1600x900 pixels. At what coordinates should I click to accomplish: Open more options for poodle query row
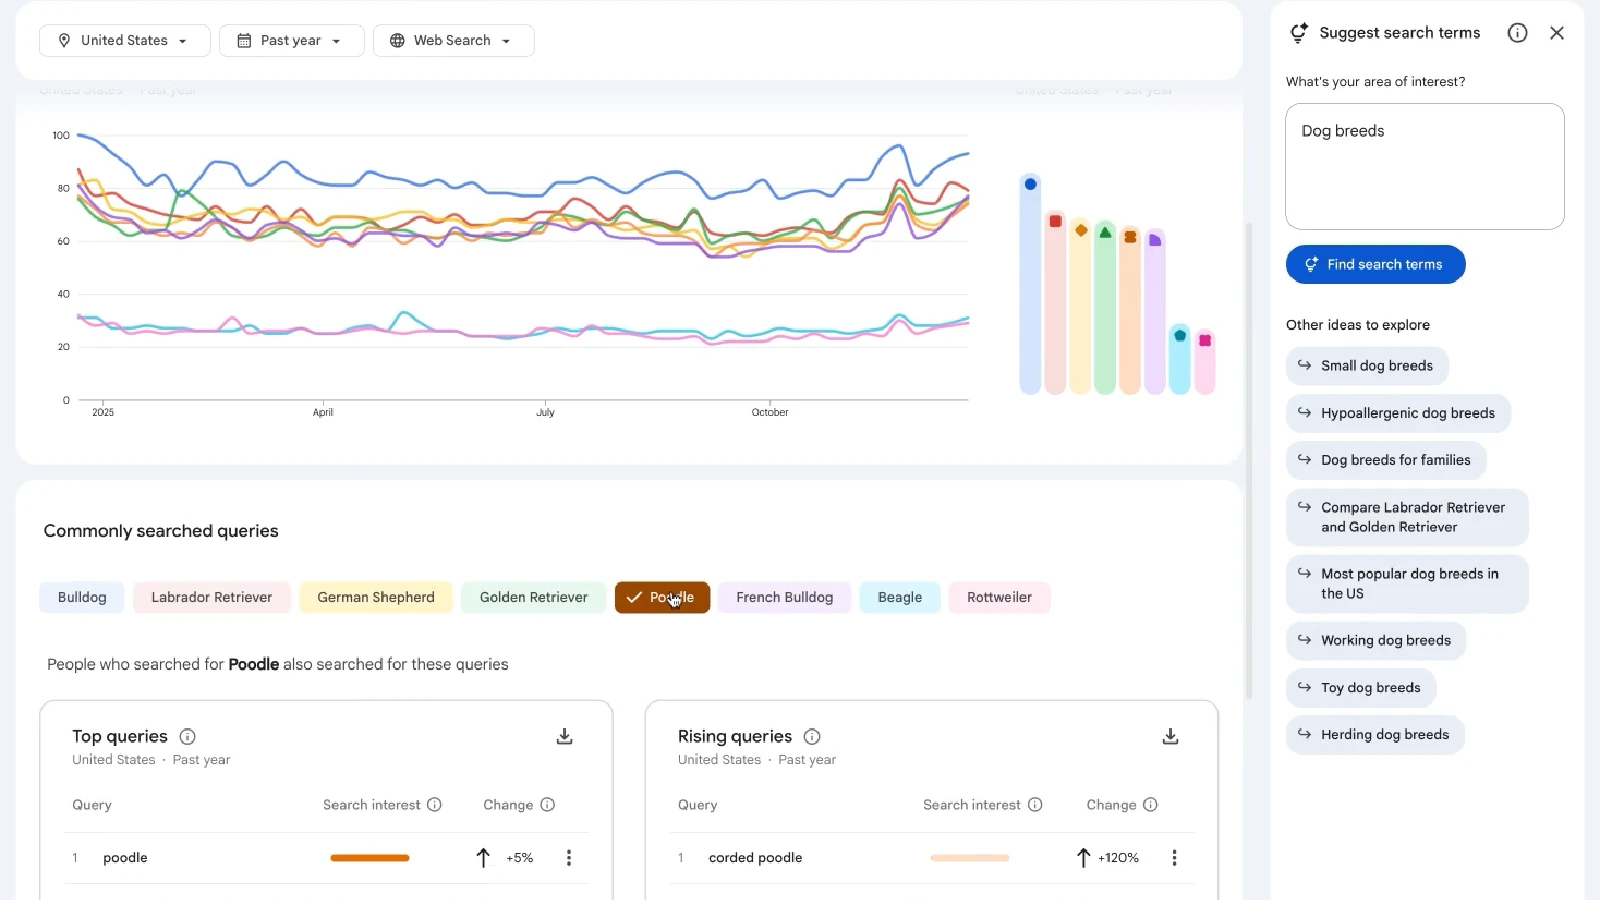point(569,858)
